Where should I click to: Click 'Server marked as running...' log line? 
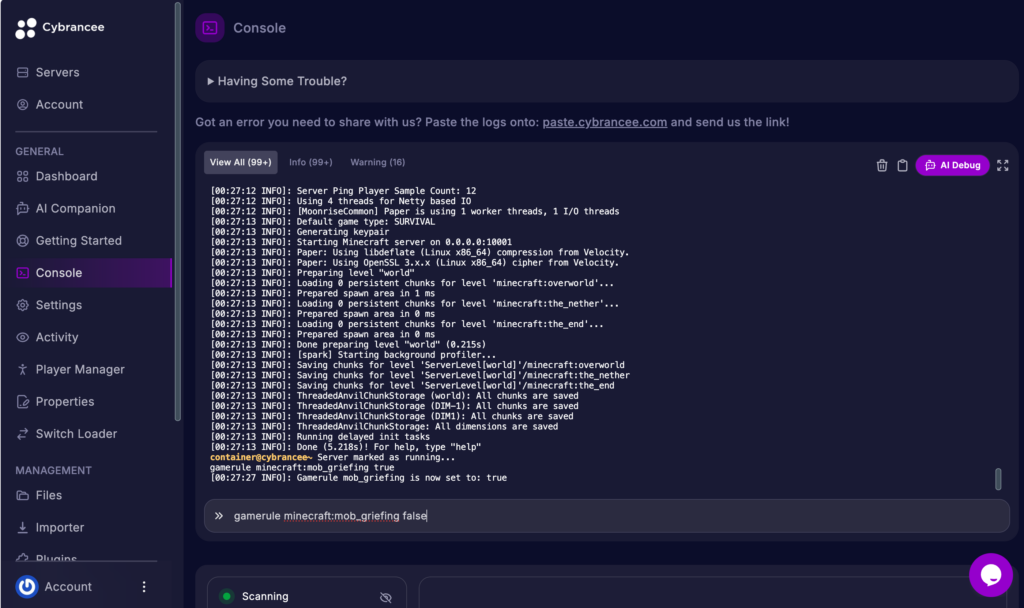pos(333,457)
